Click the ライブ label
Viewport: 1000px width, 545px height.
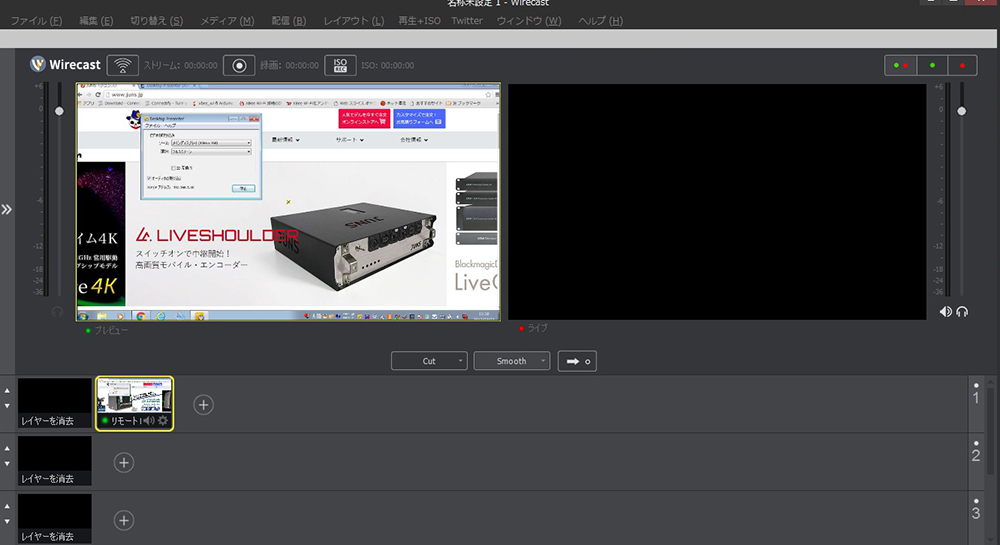(x=537, y=328)
